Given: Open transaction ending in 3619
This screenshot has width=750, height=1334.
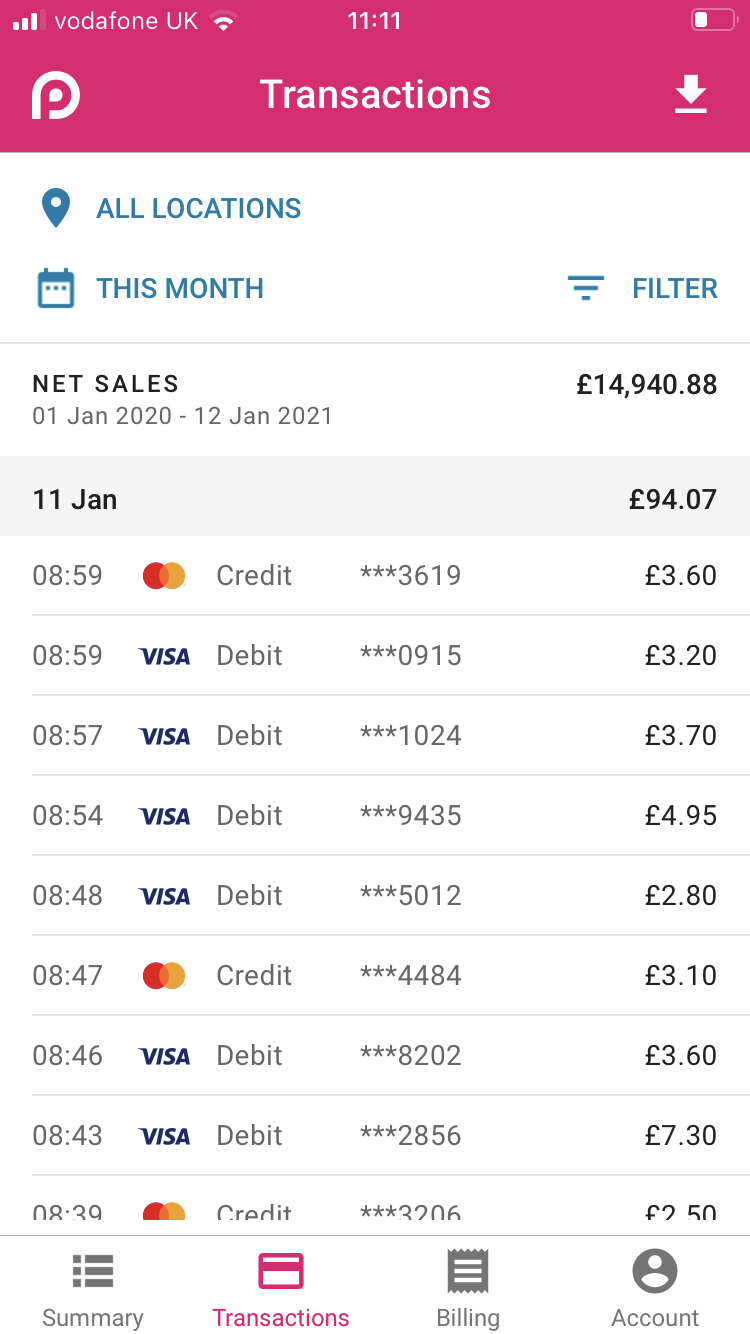Looking at the screenshot, I should 375,576.
